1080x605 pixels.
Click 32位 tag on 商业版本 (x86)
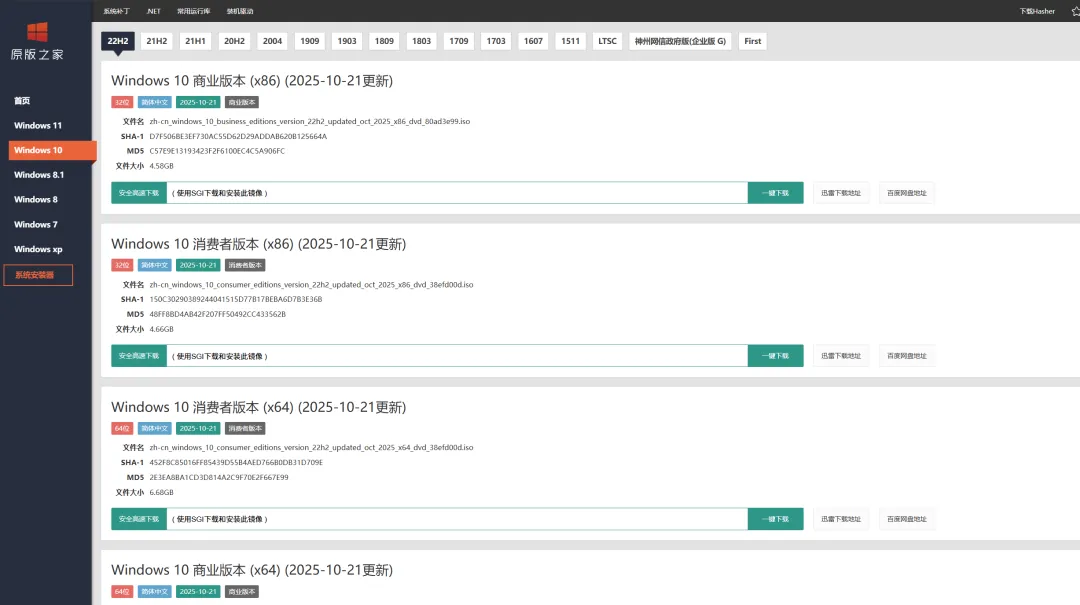pyautogui.click(x=122, y=102)
